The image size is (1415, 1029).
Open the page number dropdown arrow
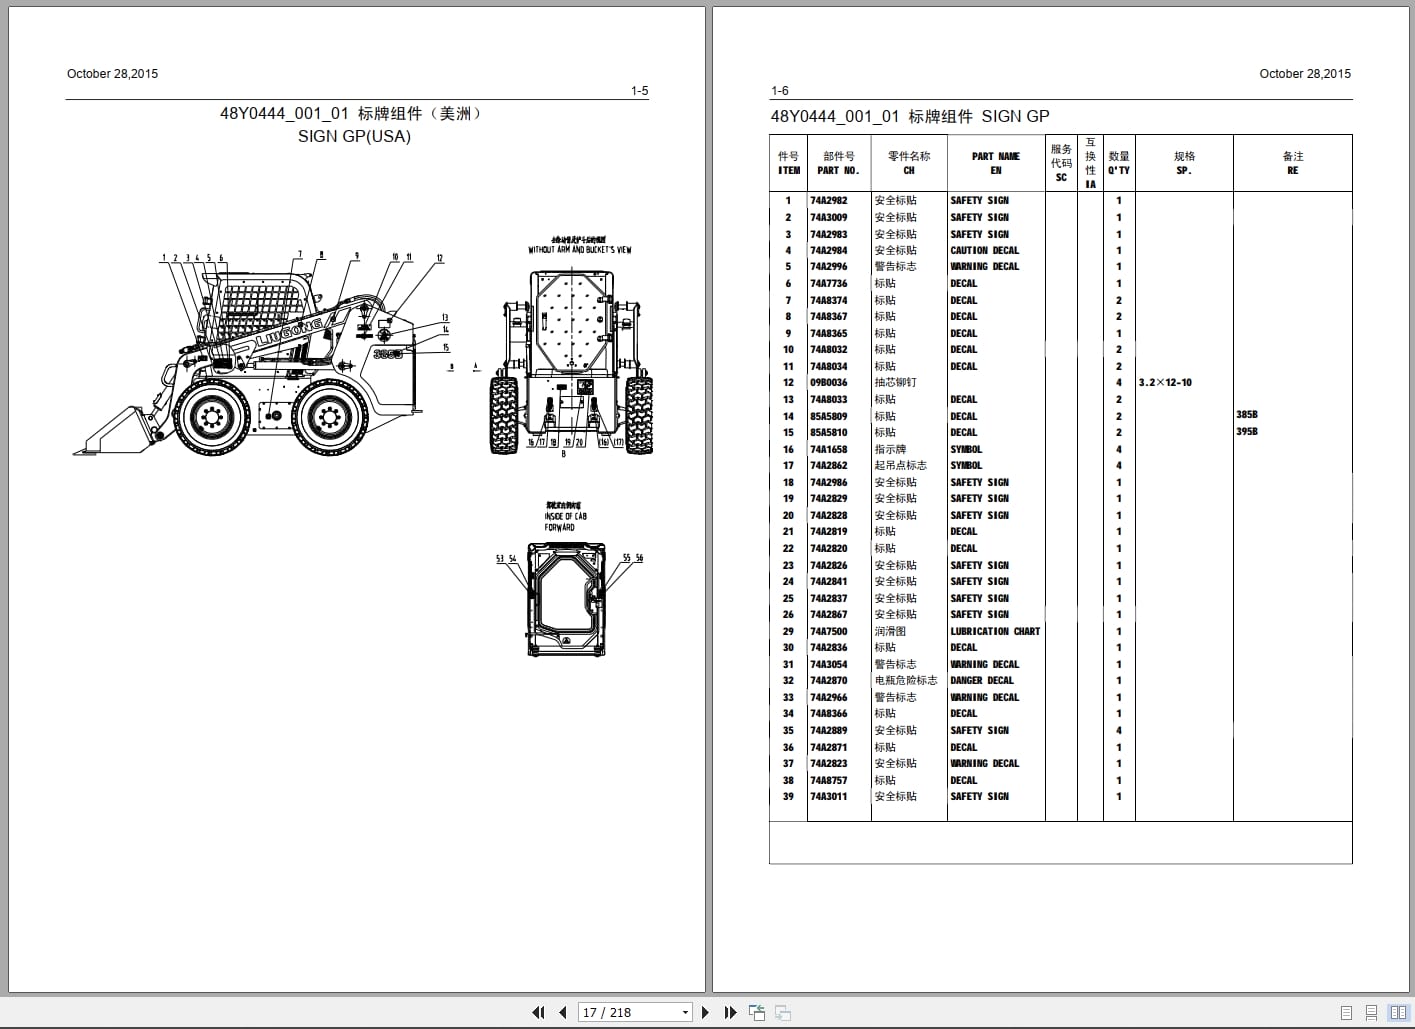685,1012
